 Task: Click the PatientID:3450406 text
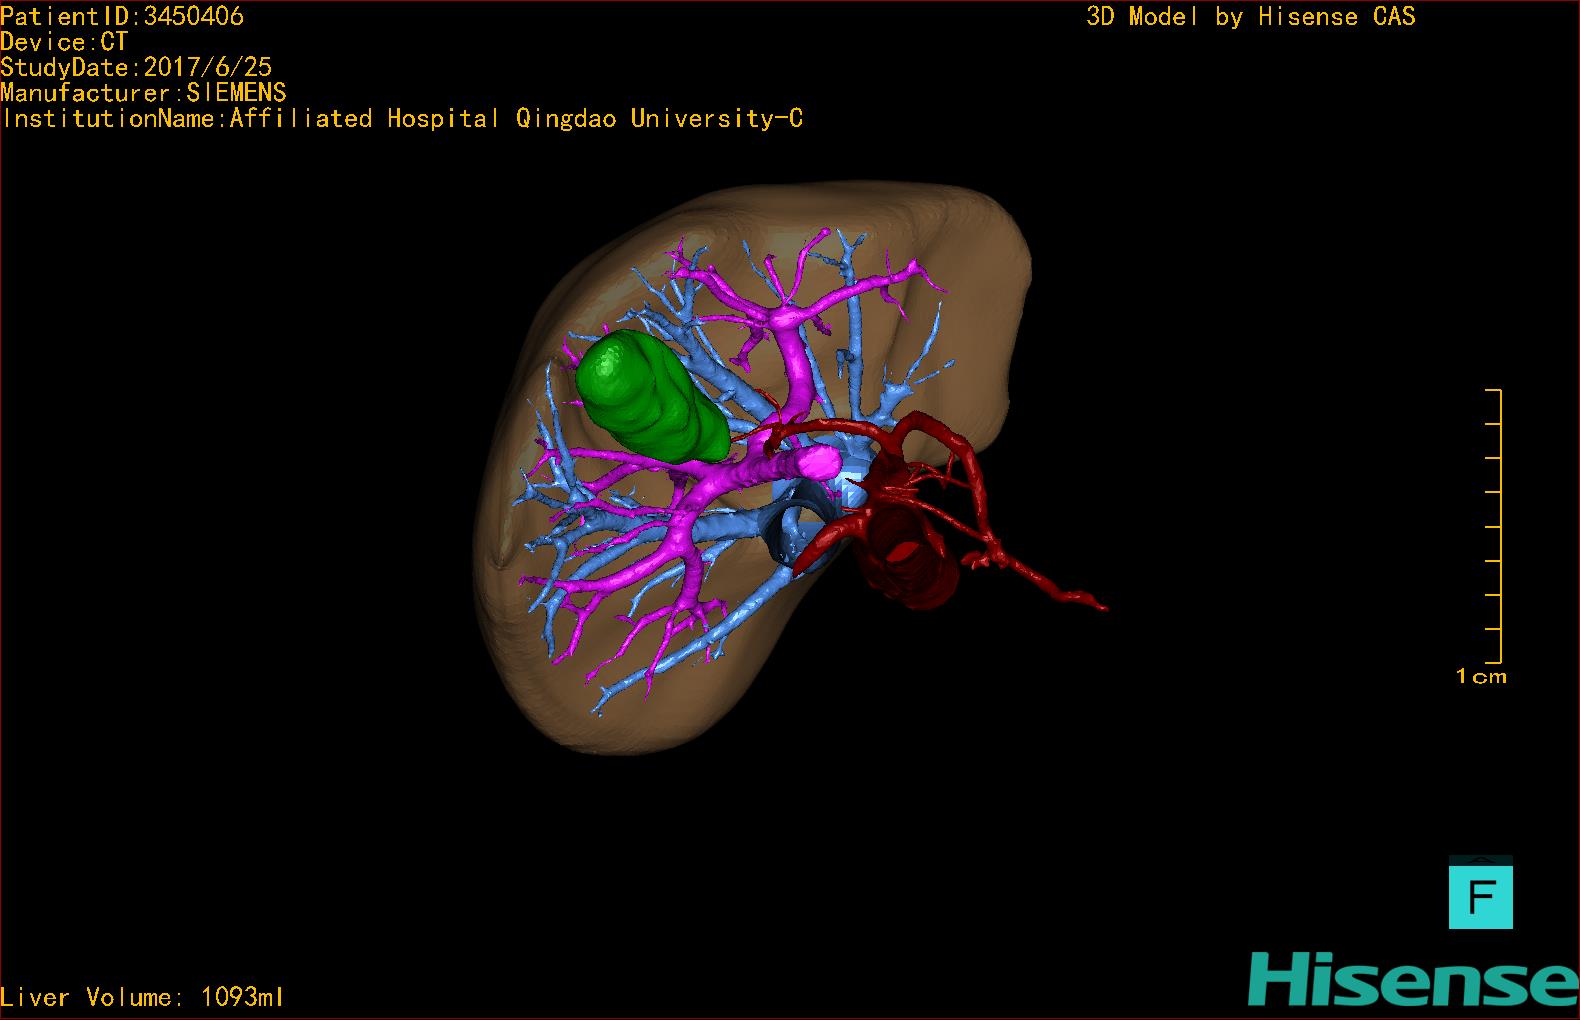[x=122, y=16]
